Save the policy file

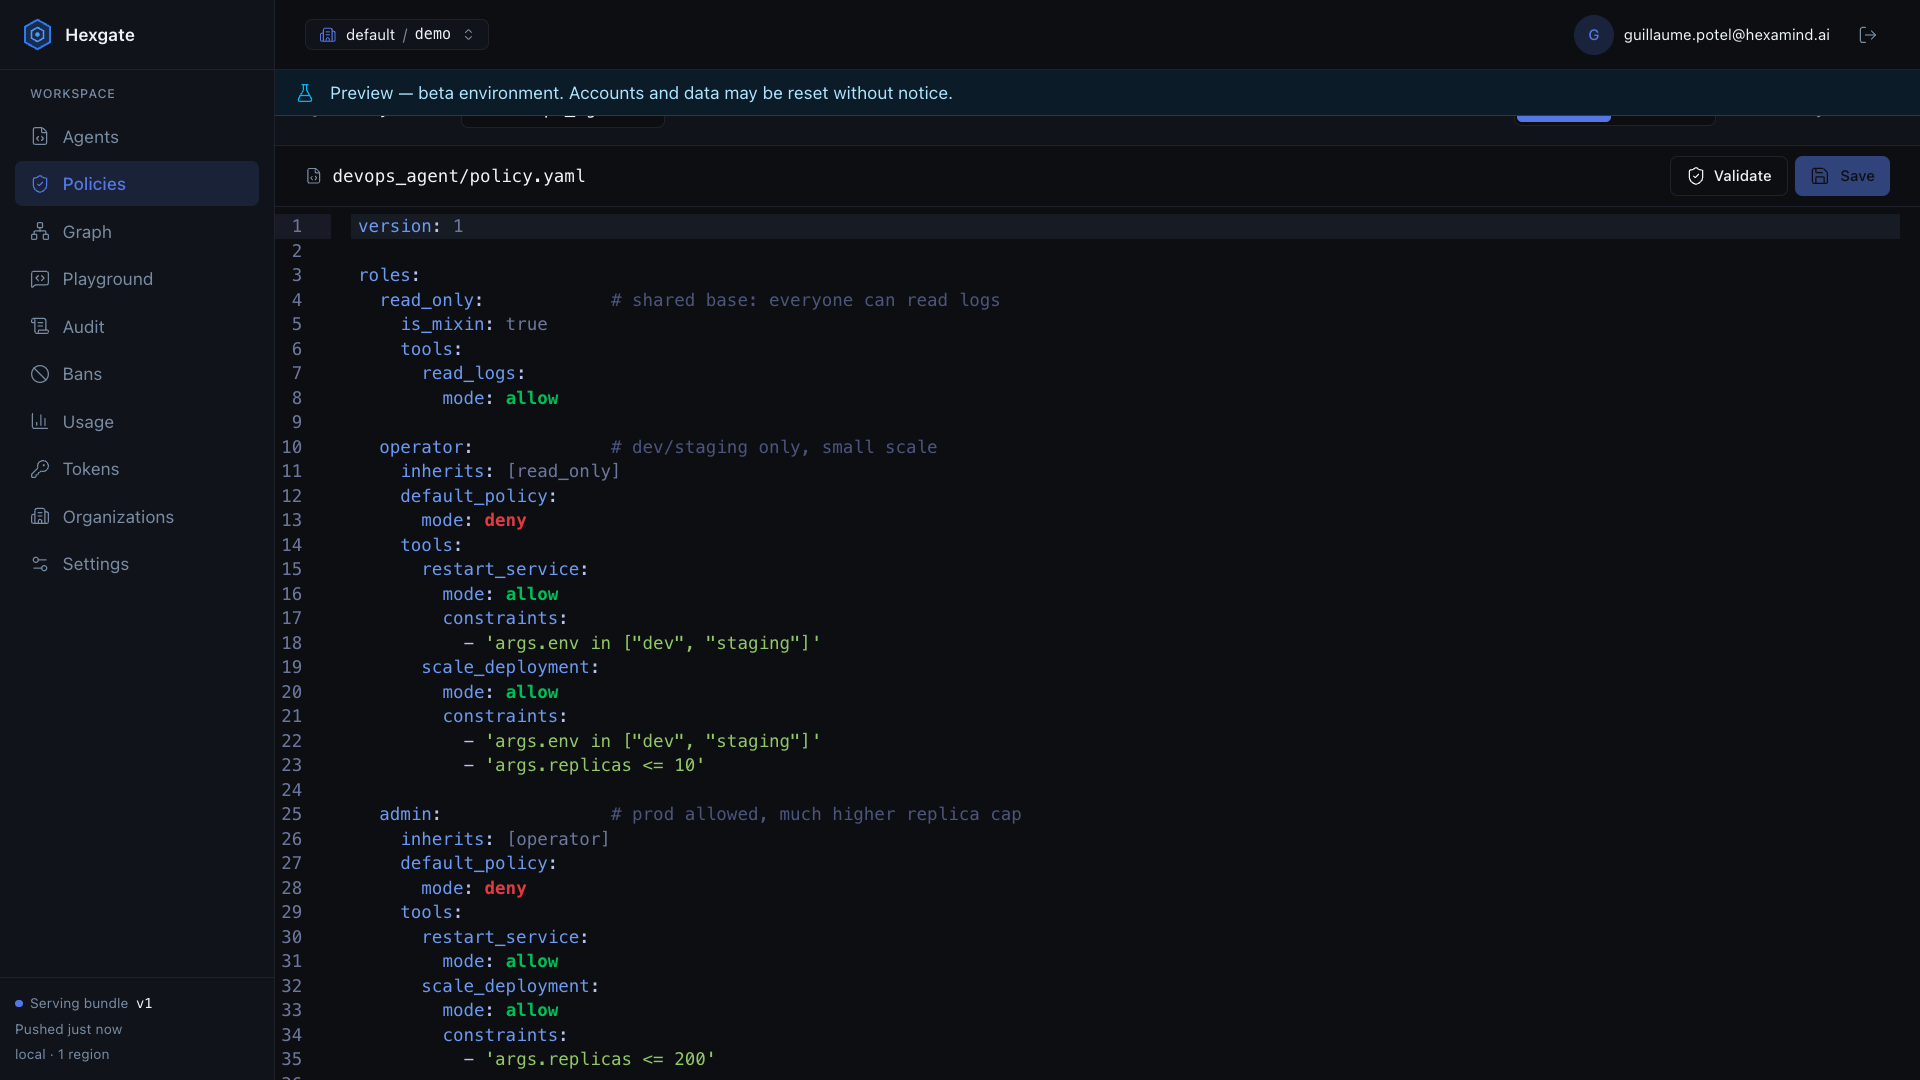1842,176
